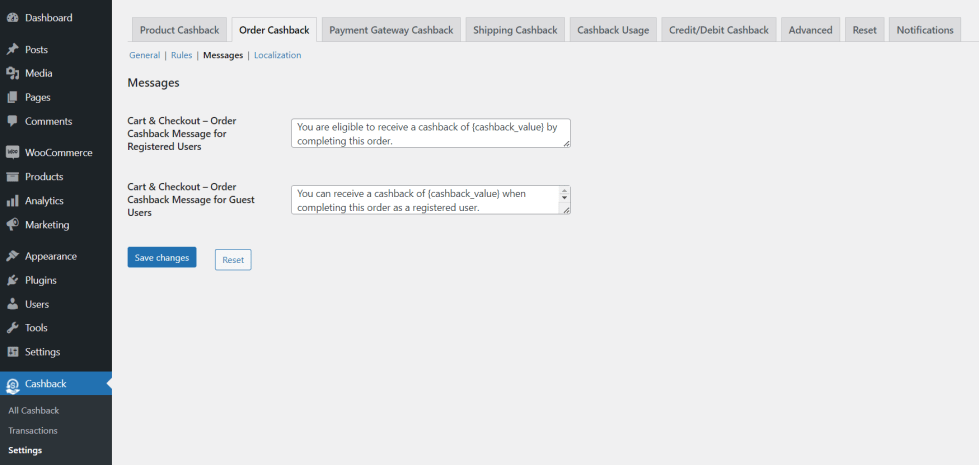Open the Payment Gateway Cashback tab

pos(391,30)
